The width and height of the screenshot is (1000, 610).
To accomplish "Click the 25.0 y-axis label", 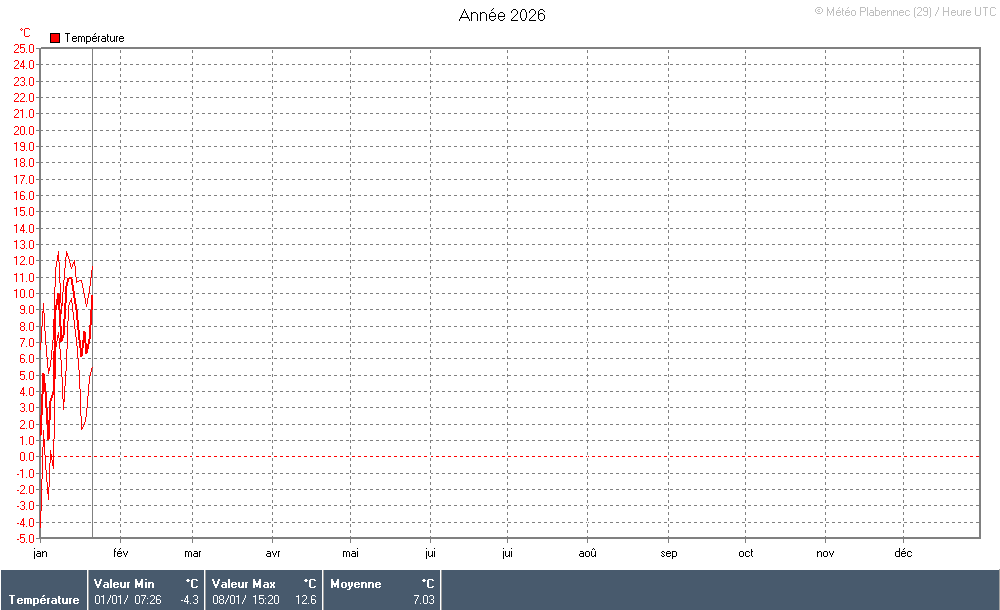I will point(24,48).
